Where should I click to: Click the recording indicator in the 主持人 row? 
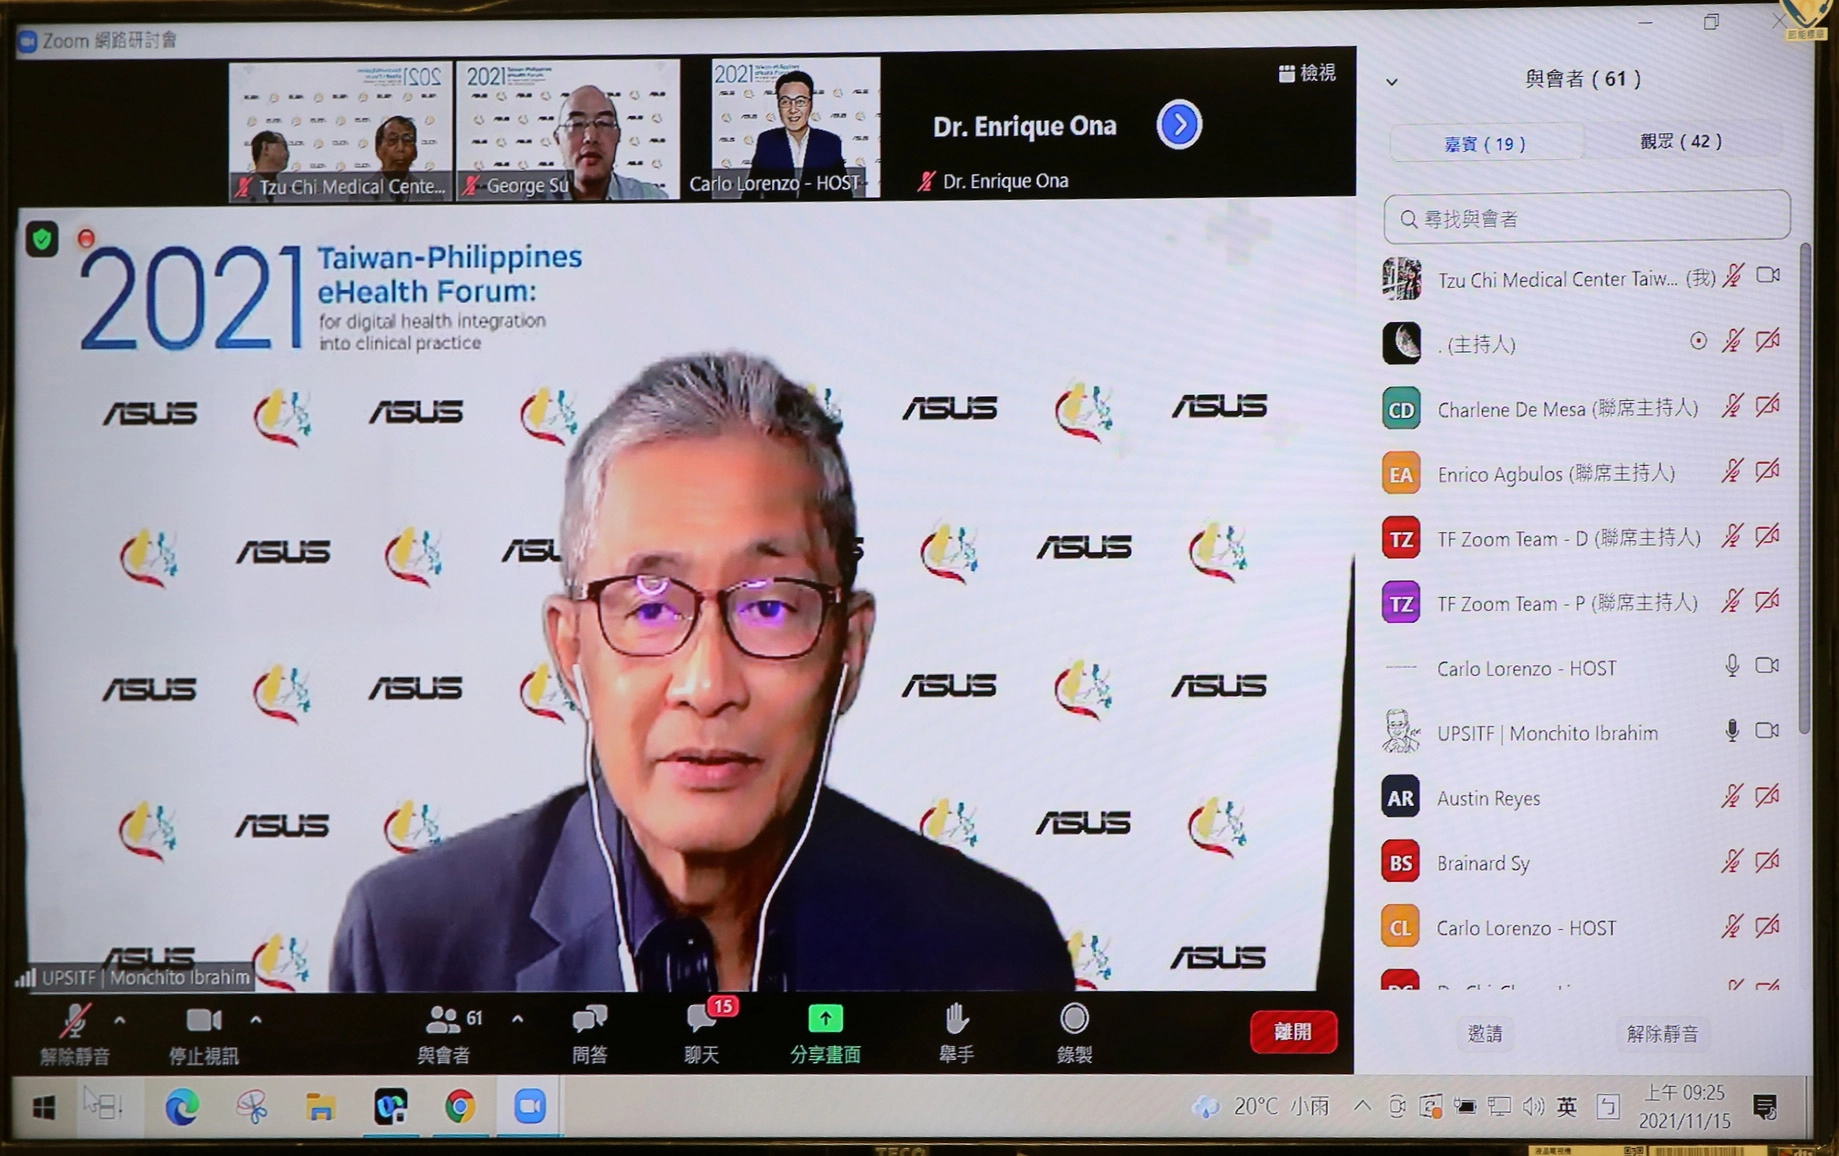pos(1697,342)
